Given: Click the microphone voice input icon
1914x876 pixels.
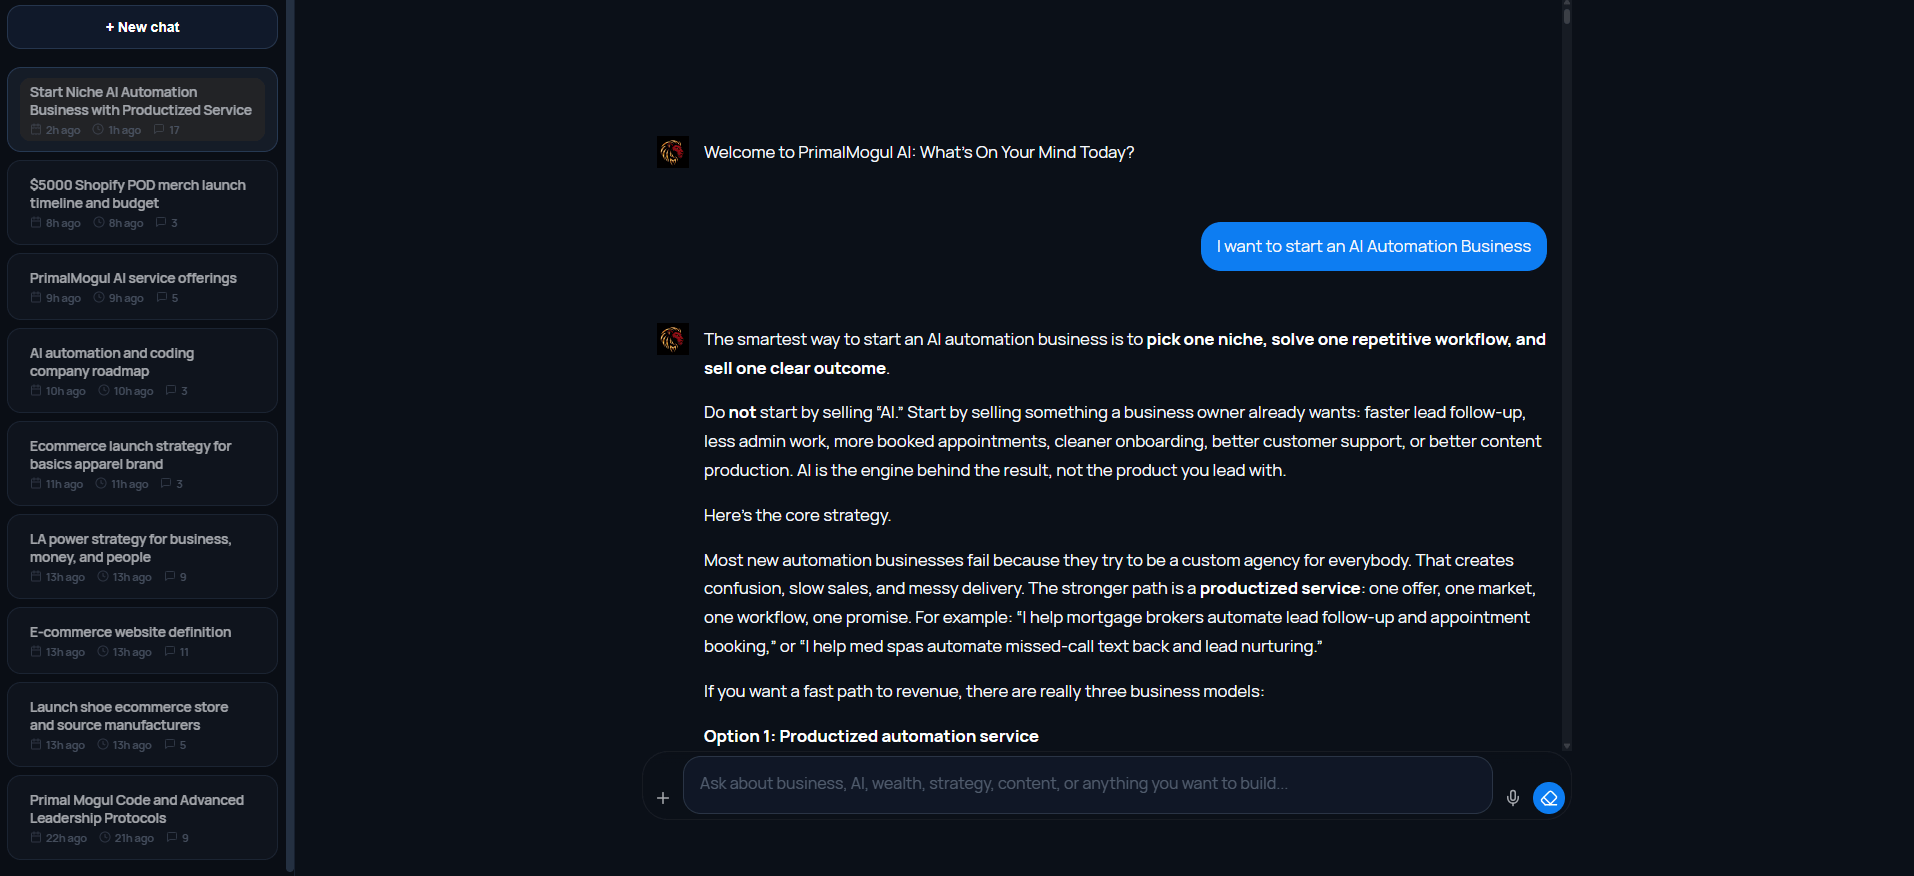Looking at the screenshot, I should [1513, 797].
